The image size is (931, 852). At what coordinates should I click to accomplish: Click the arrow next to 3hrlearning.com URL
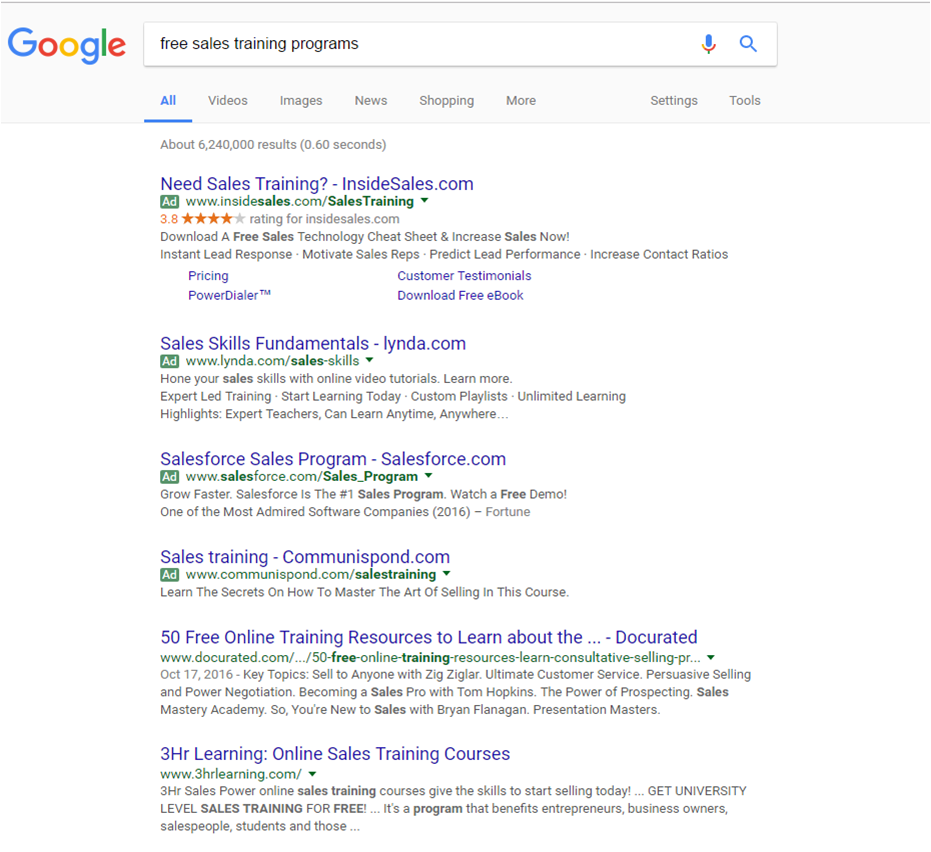point(312,774)
